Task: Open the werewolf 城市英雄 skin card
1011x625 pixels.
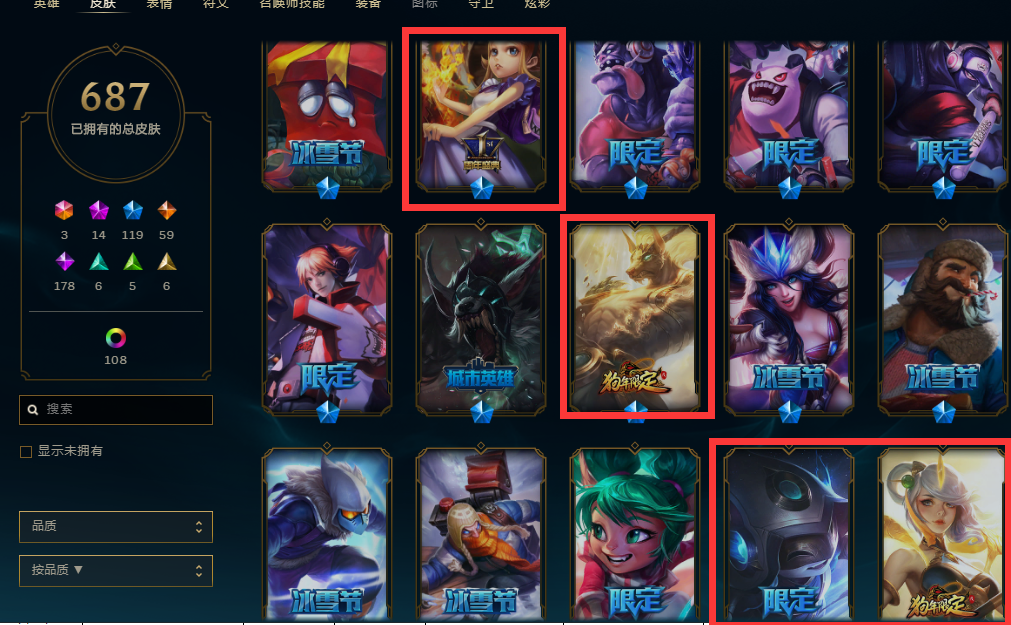Action: [481, 317]
